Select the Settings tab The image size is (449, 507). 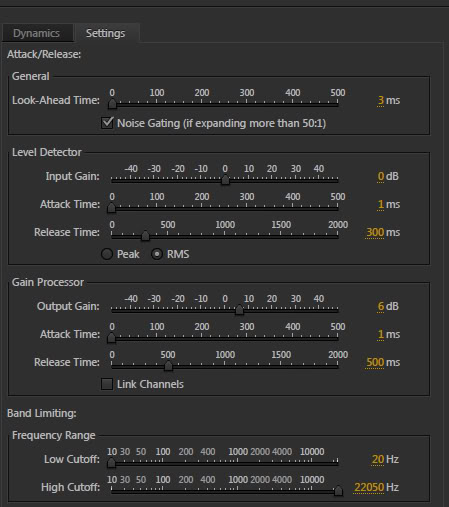pyautogui.click(x=106, y=33)
